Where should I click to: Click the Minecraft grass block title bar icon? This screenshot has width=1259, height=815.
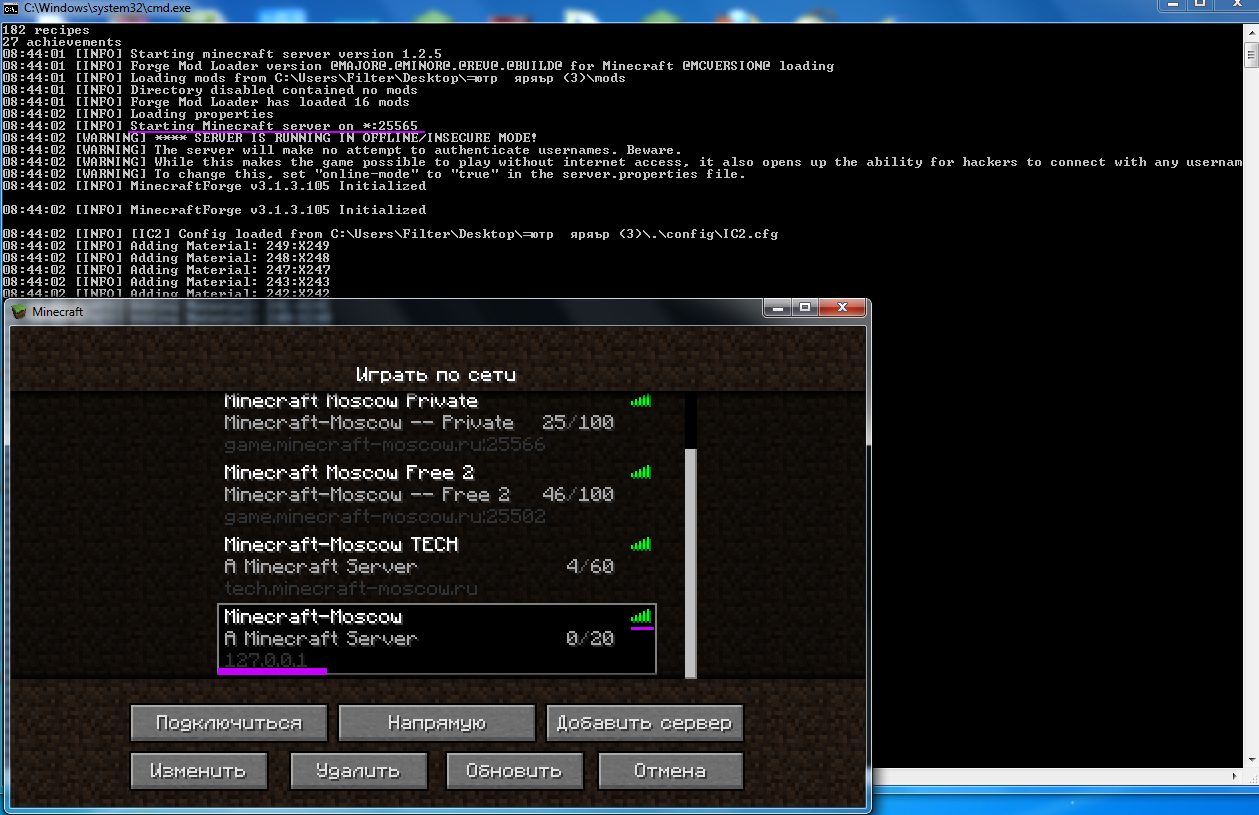20,312
